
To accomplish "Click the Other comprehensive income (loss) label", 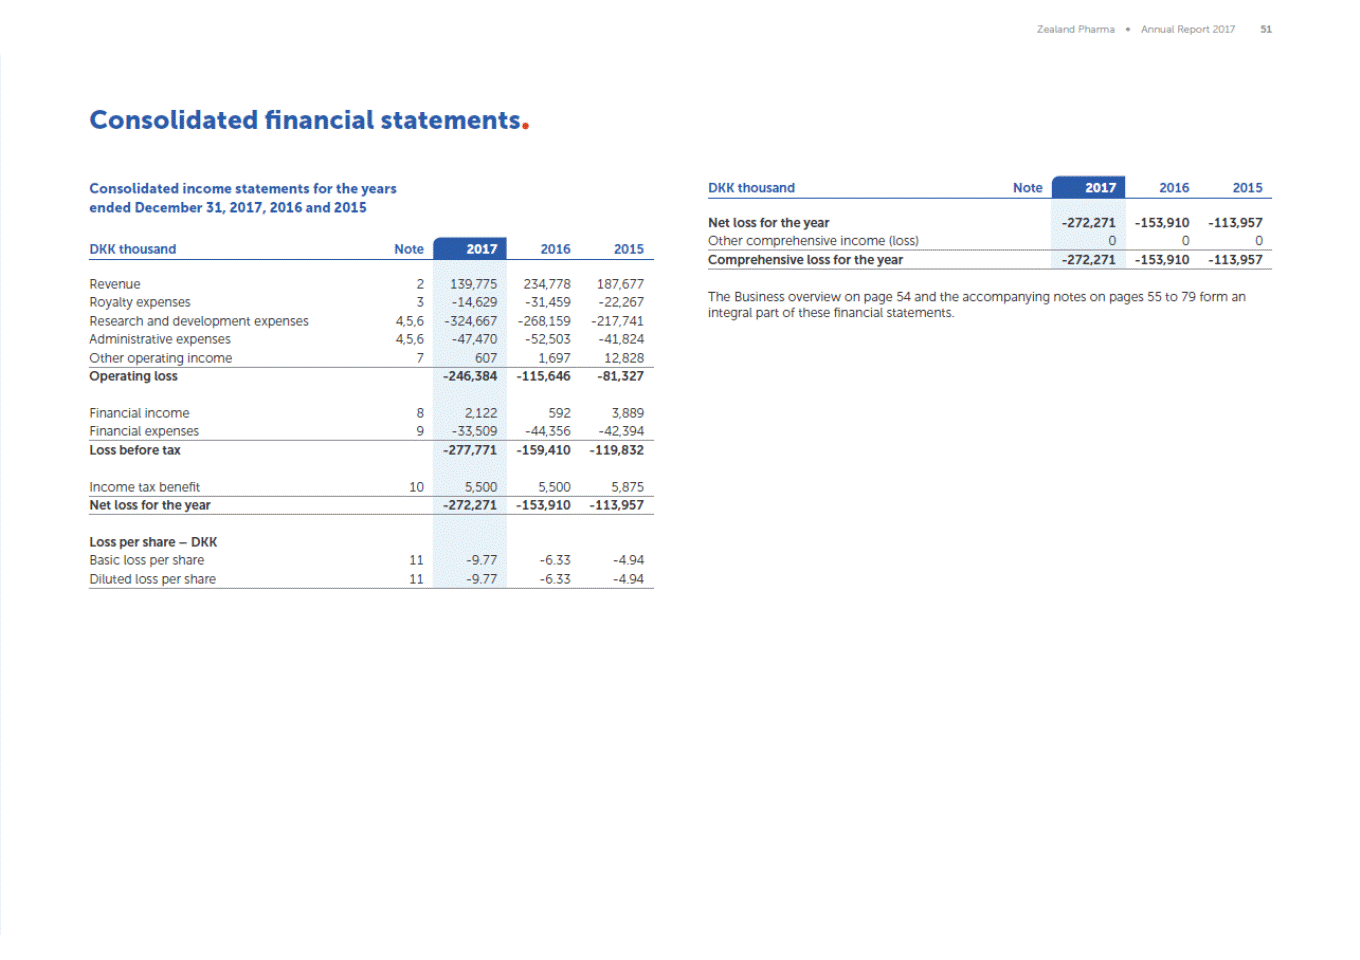I will pyautogui.click(x=813, y=241).
